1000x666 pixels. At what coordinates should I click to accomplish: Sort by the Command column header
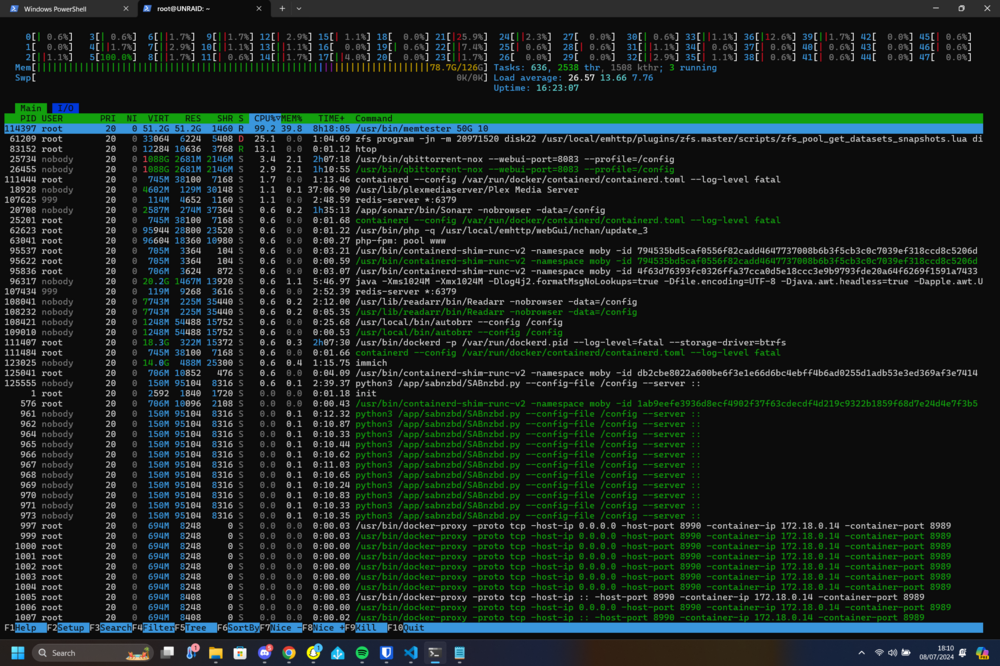374,119
